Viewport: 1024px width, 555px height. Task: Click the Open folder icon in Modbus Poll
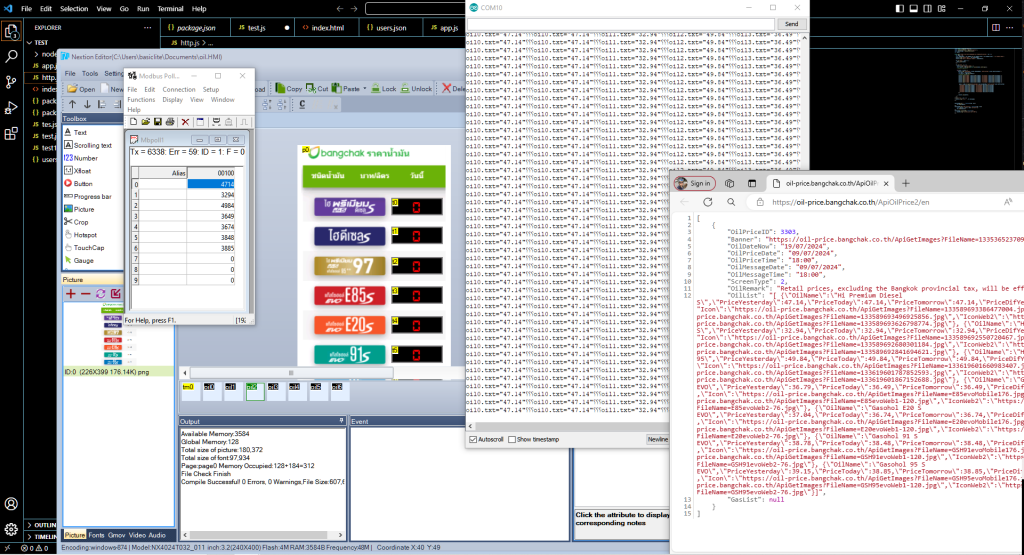[146, 122]
